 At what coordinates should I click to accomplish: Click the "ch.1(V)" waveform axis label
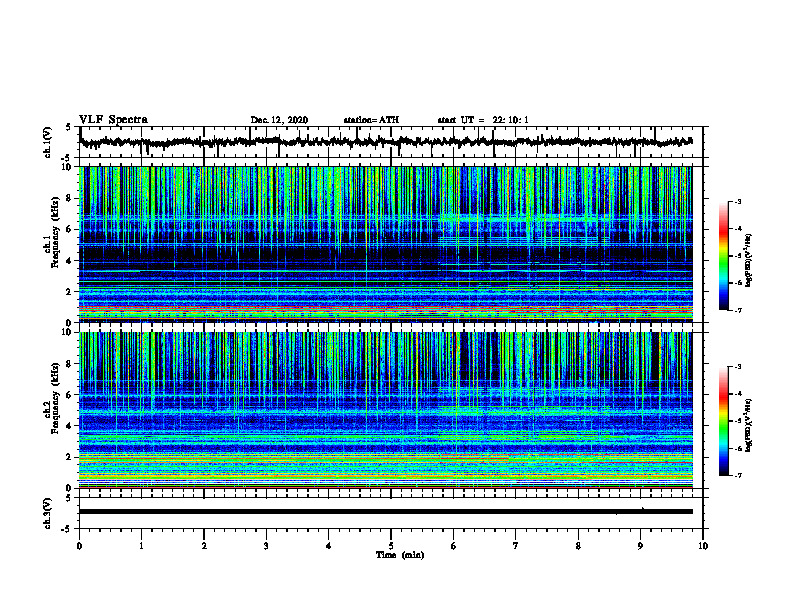(48, 142)
